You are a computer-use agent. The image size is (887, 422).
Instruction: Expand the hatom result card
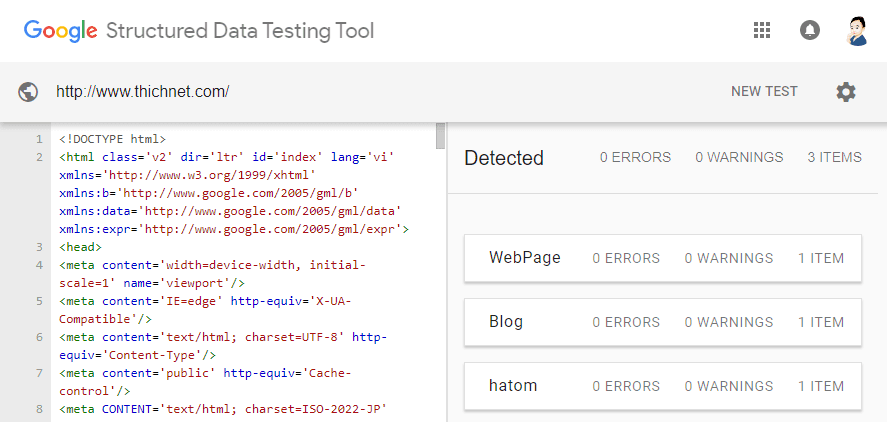(662, 386)
